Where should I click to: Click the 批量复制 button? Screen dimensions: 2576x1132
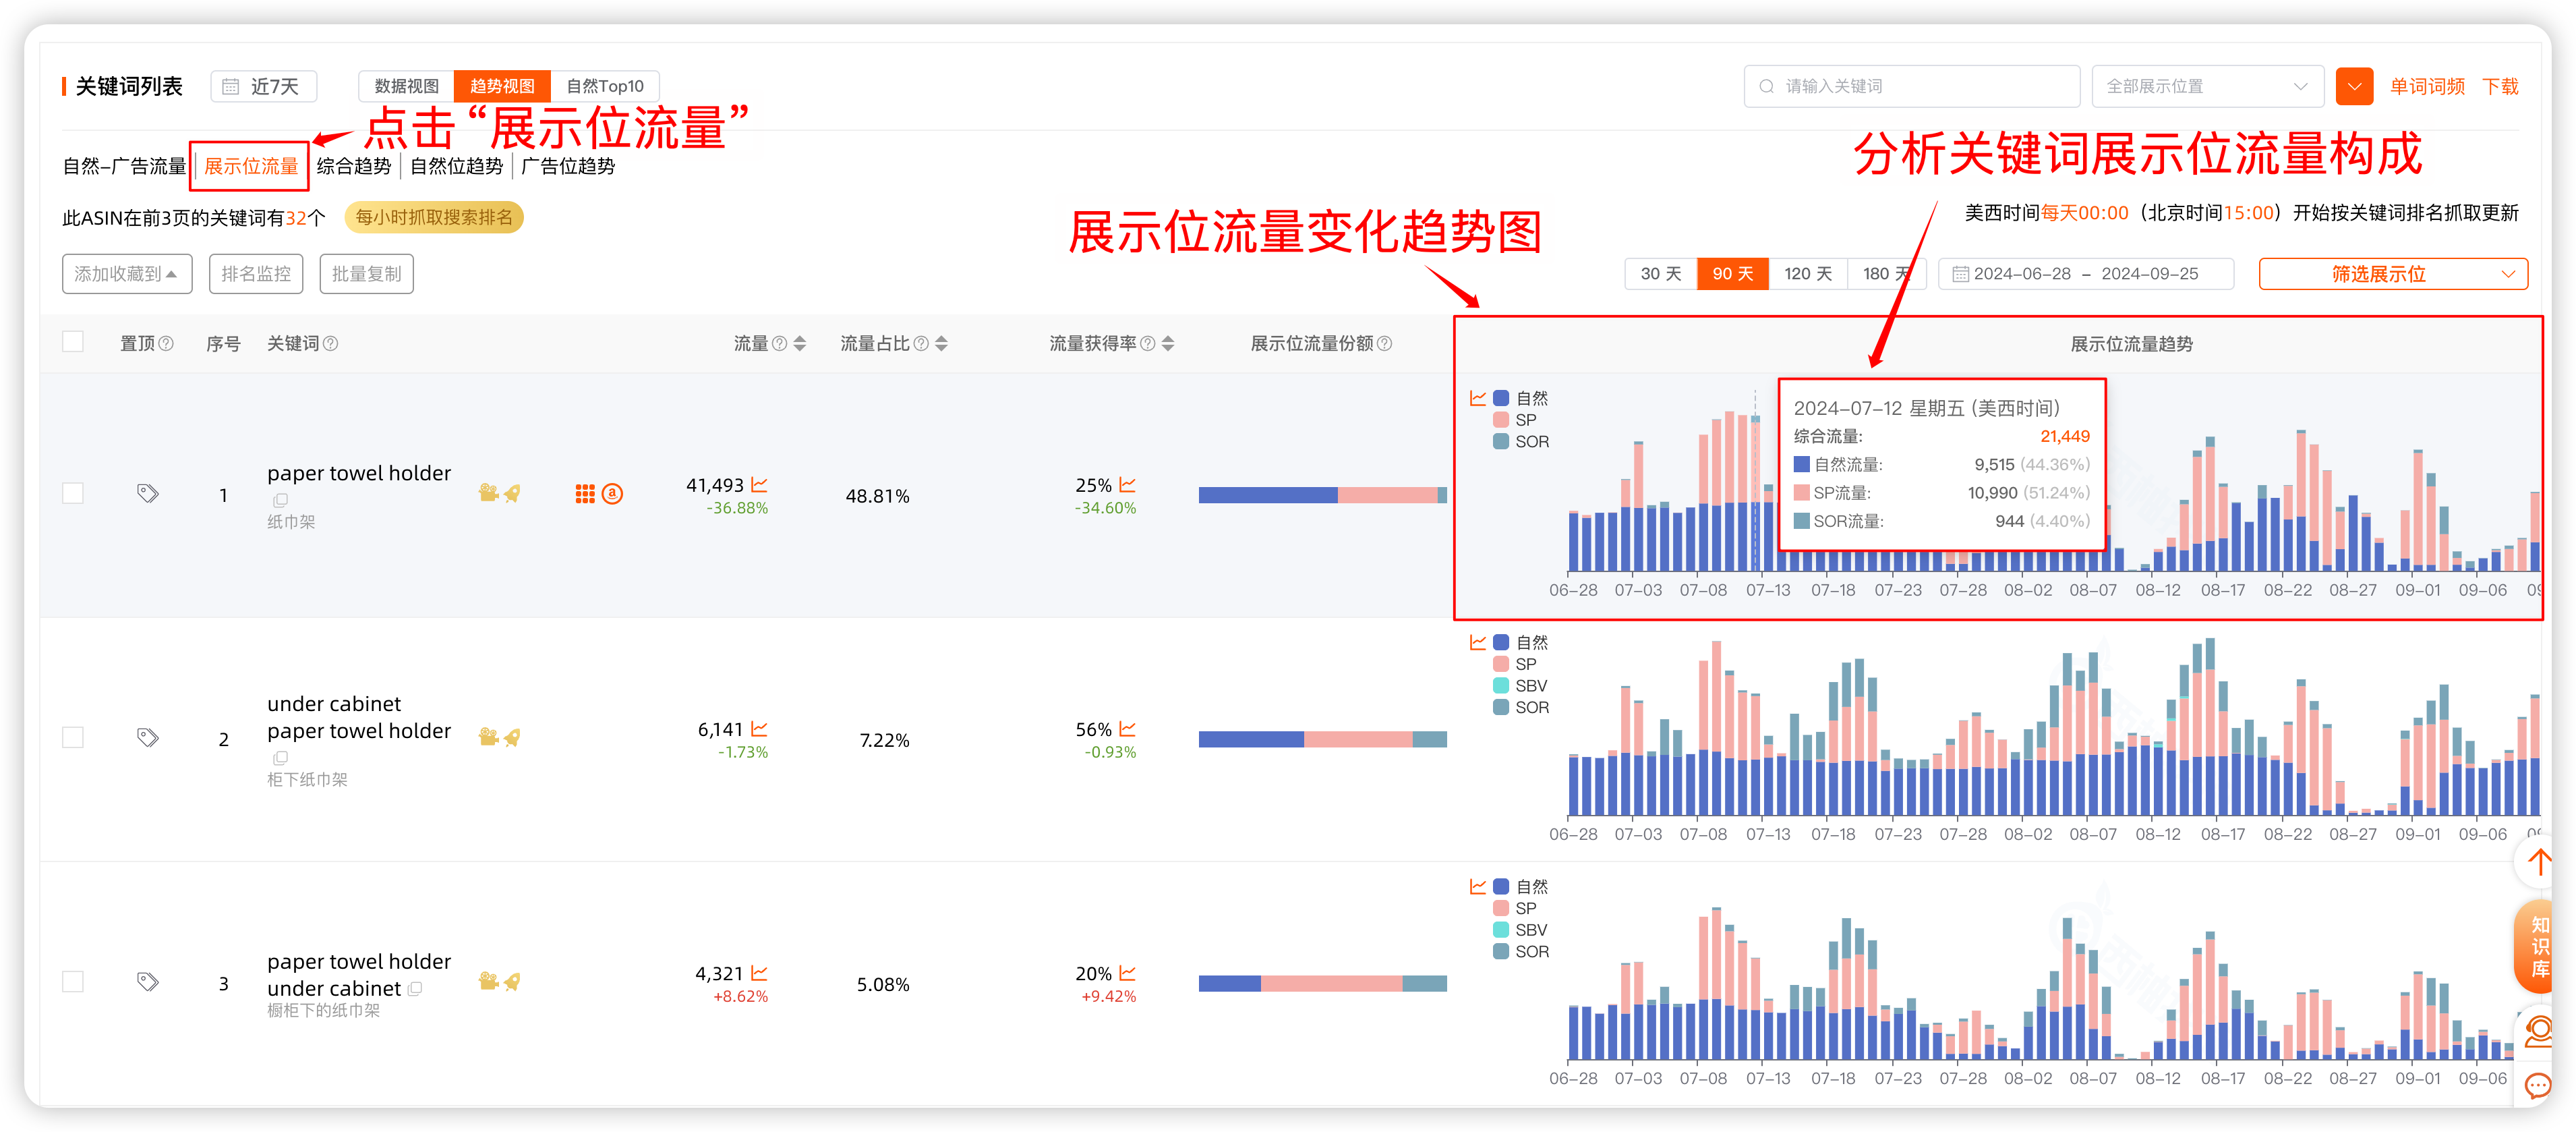pos(366,274)
